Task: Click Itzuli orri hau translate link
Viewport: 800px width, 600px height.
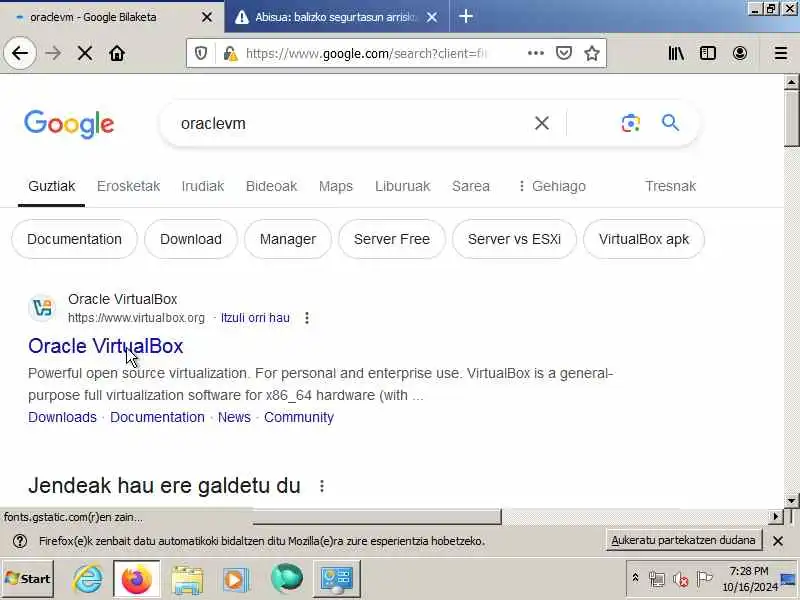Action: [255, 318]
